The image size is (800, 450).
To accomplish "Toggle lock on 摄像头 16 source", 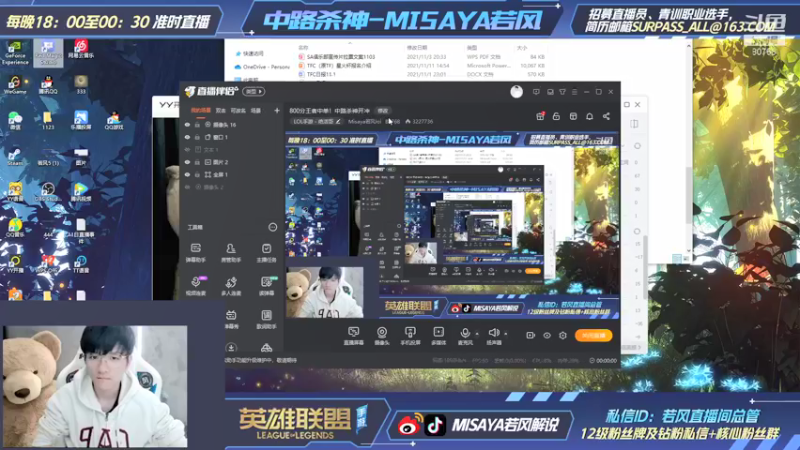I will 197,124.
